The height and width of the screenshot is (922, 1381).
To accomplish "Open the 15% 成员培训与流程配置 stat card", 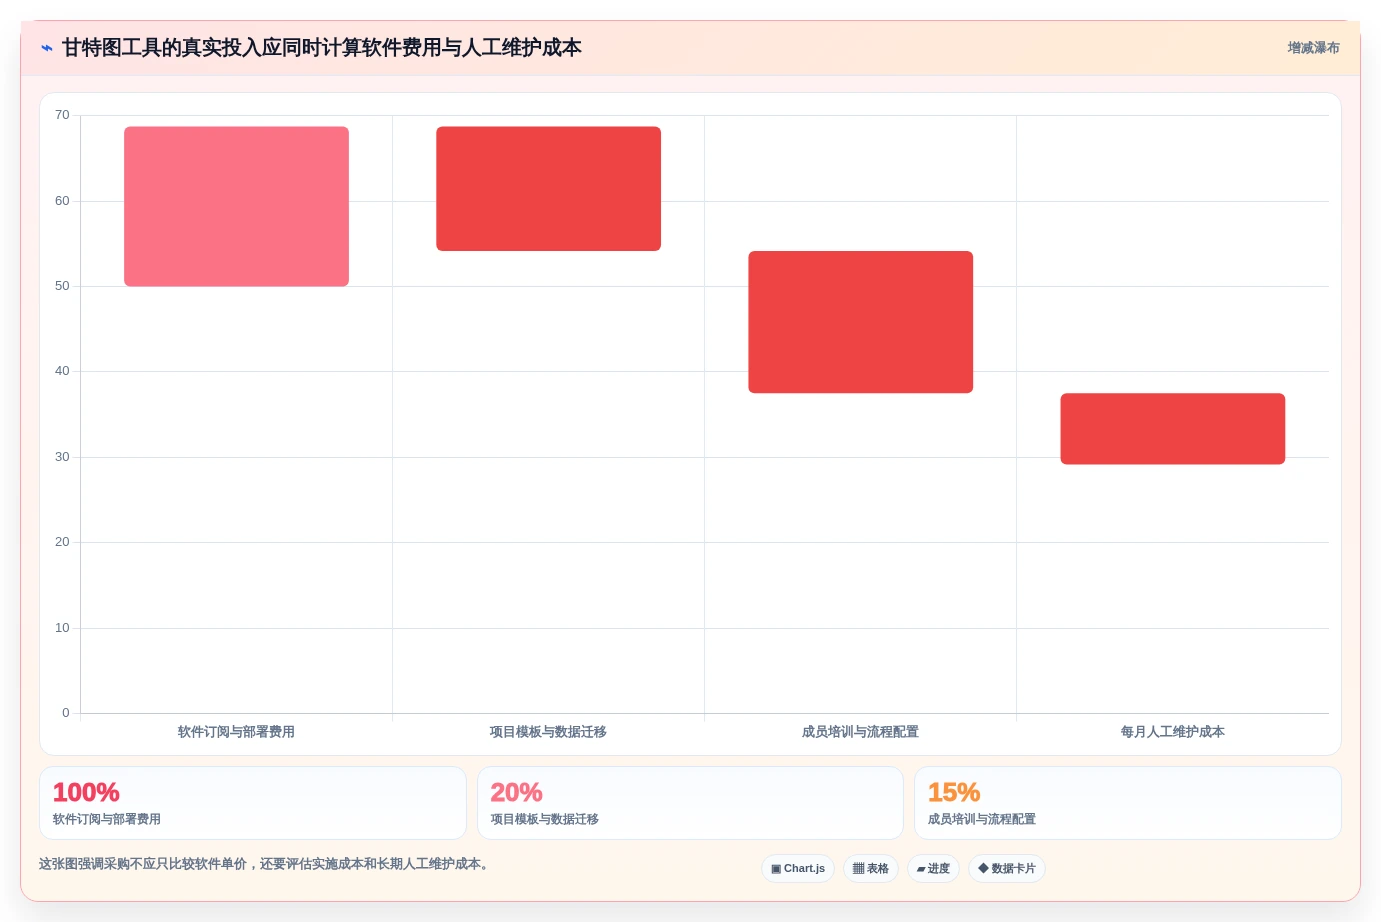I will coord(1128,803).
